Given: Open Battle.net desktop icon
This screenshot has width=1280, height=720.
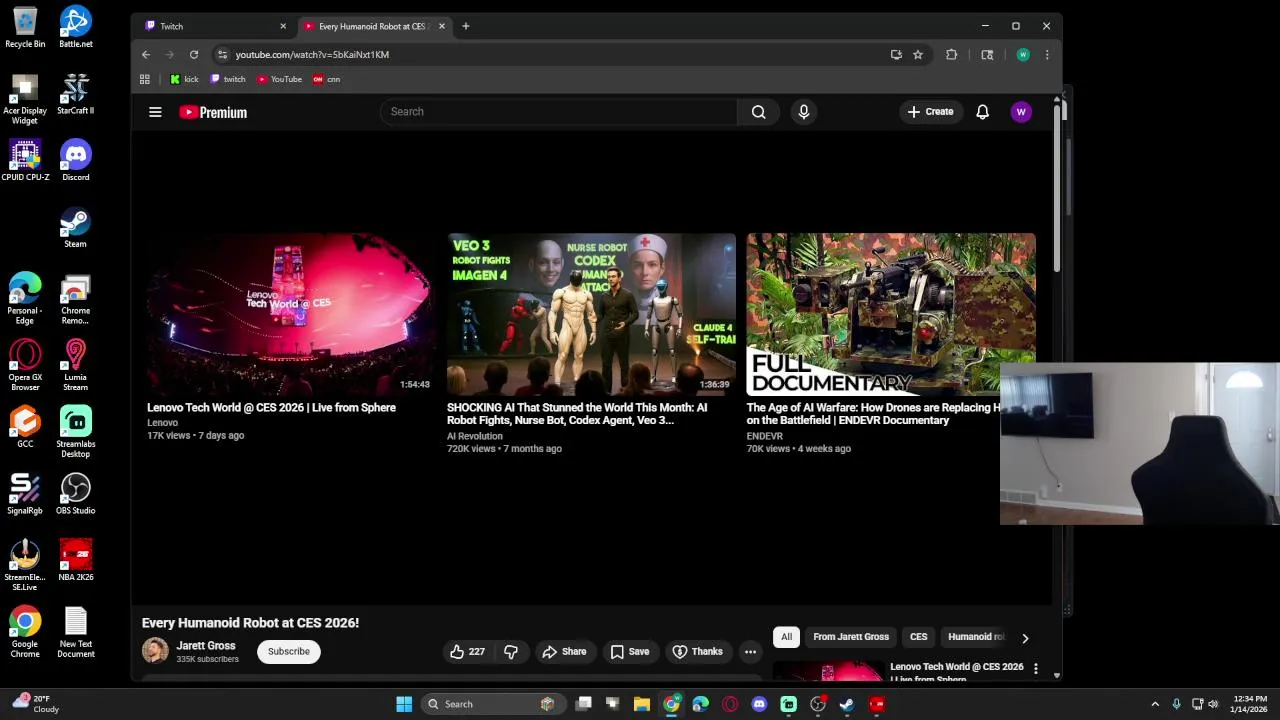Looking at the screenshot, I should pos(76,27).
